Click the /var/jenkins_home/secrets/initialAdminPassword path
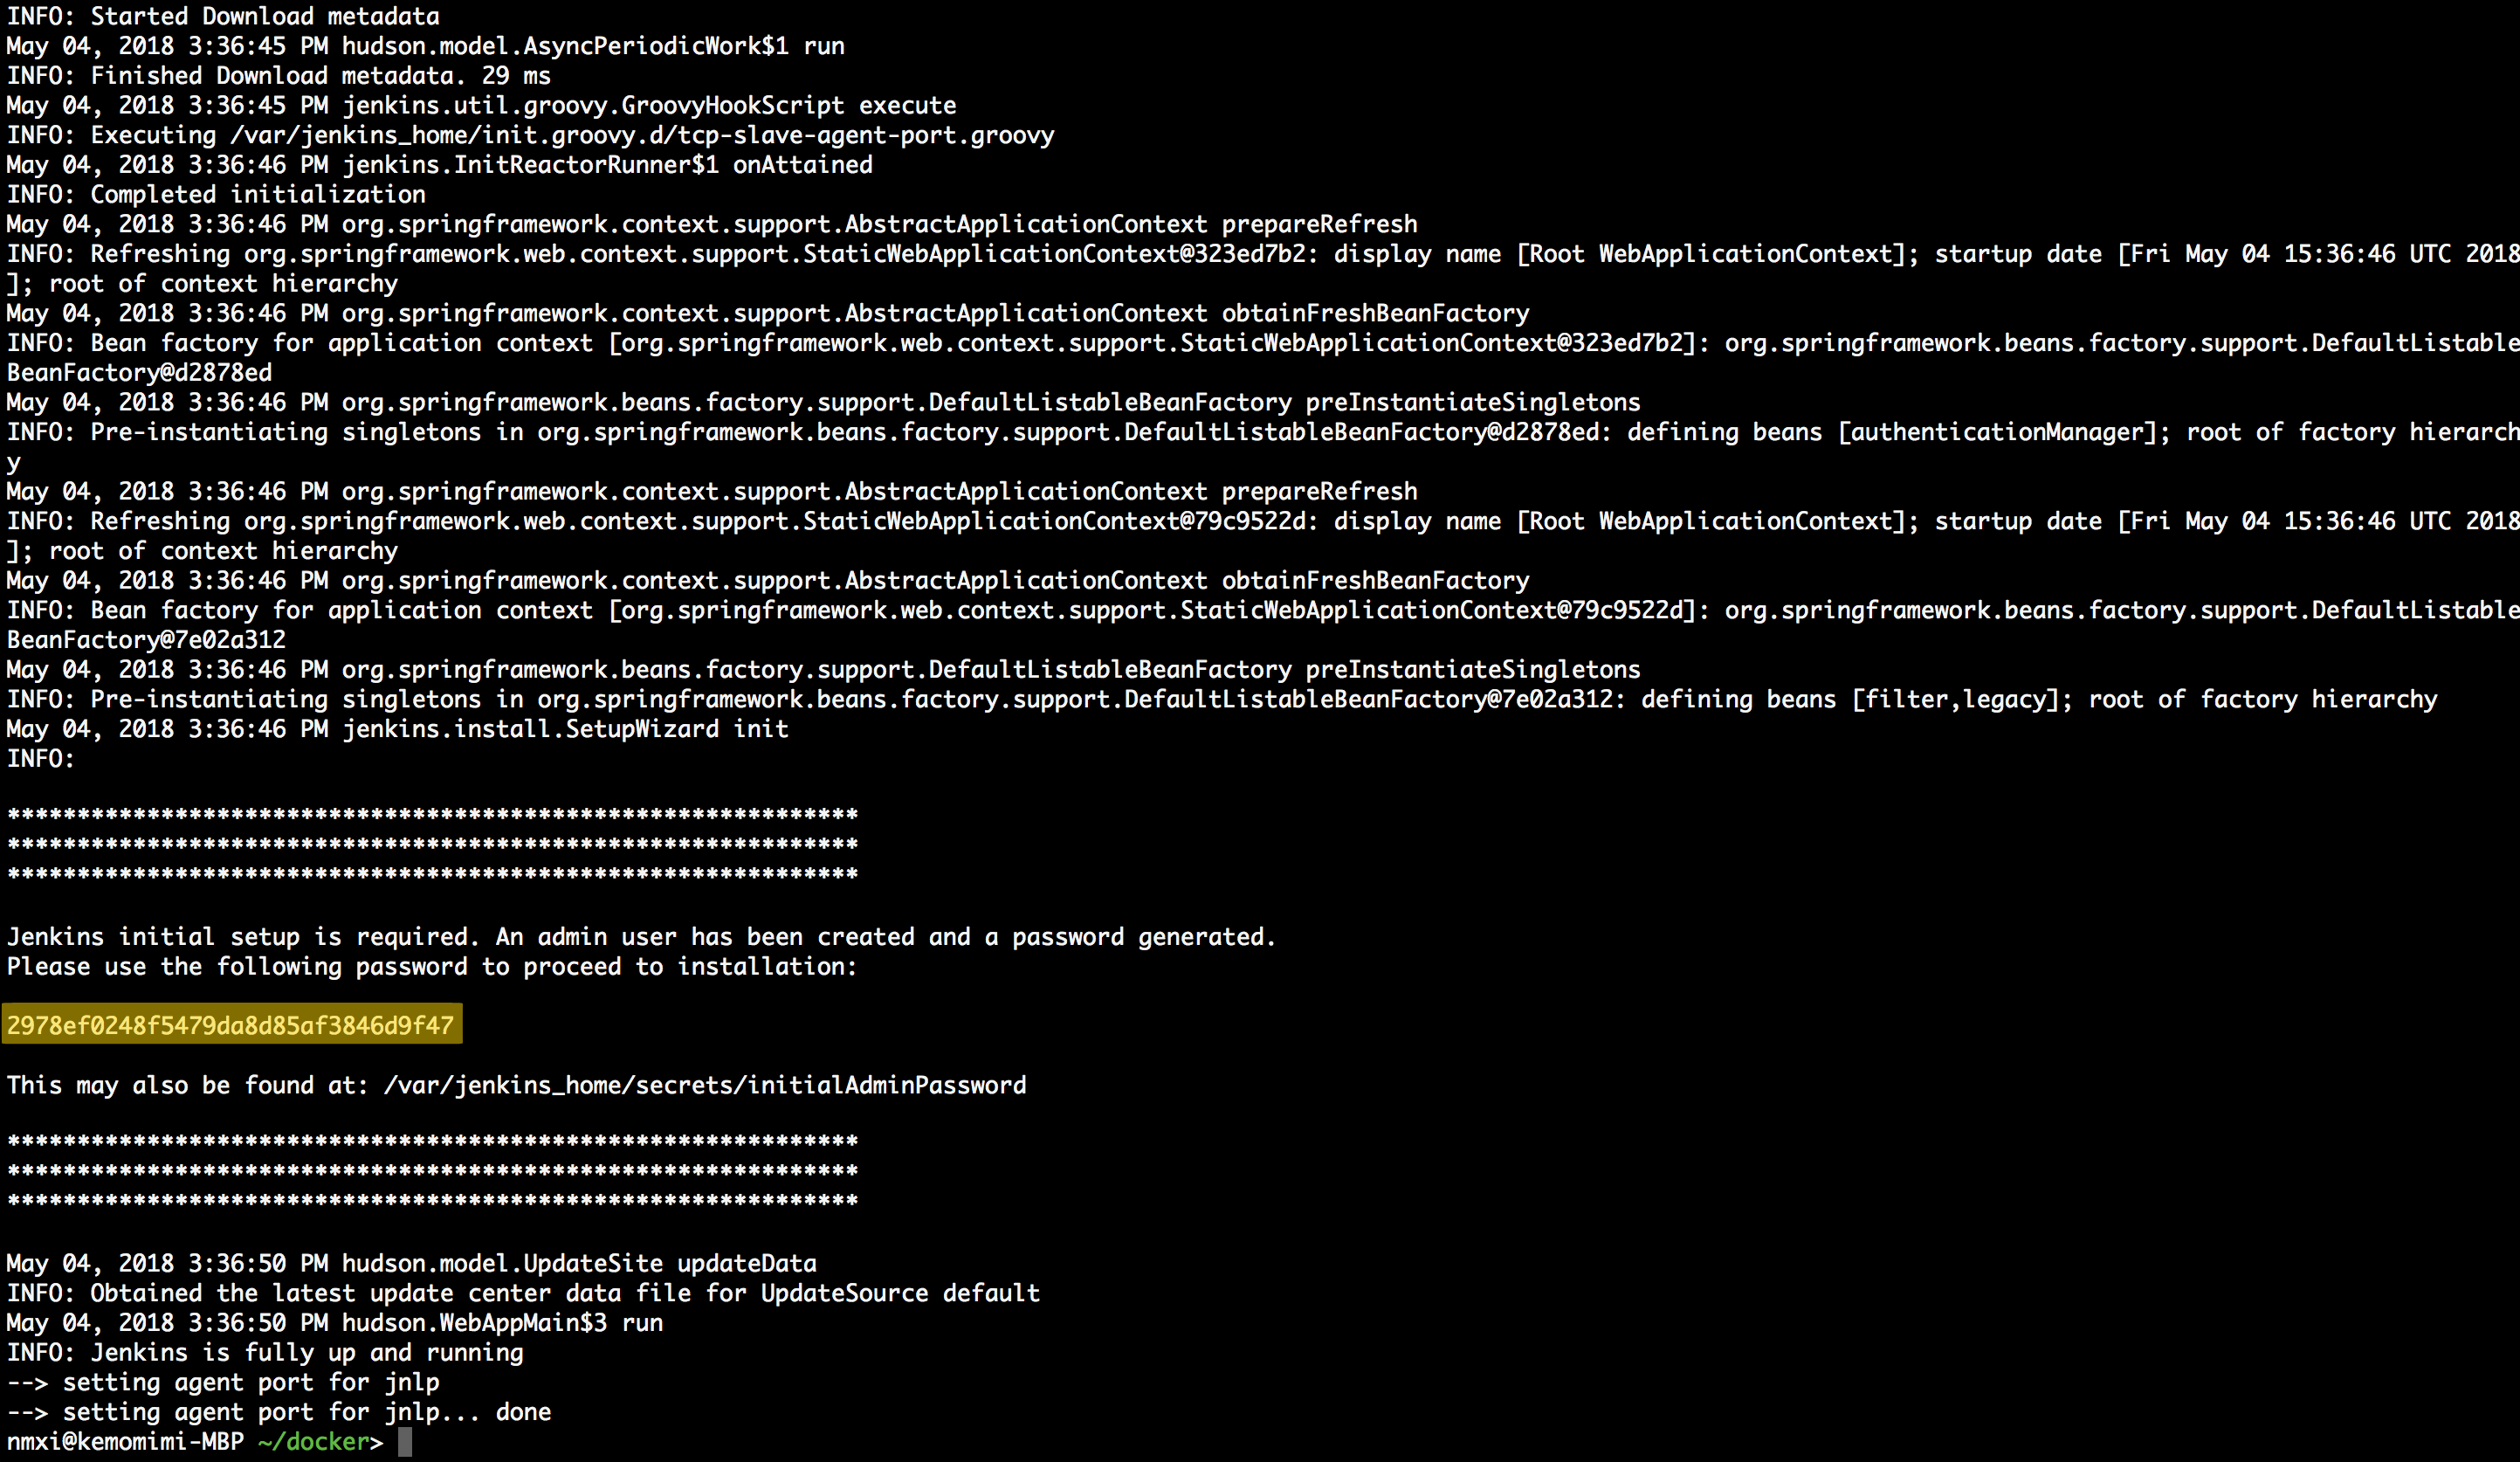 pyautogui.click(x=705, y=1085)
